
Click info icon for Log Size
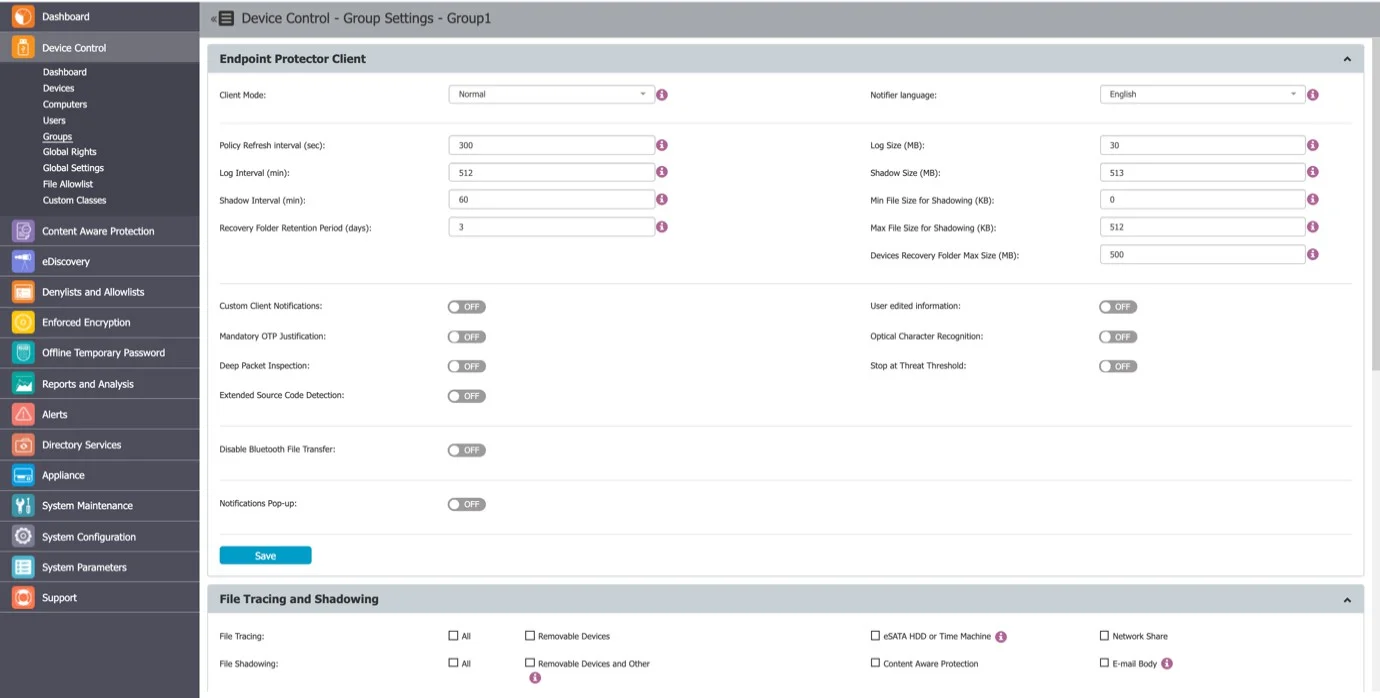pyautogui.click(x=1313, y=145)
